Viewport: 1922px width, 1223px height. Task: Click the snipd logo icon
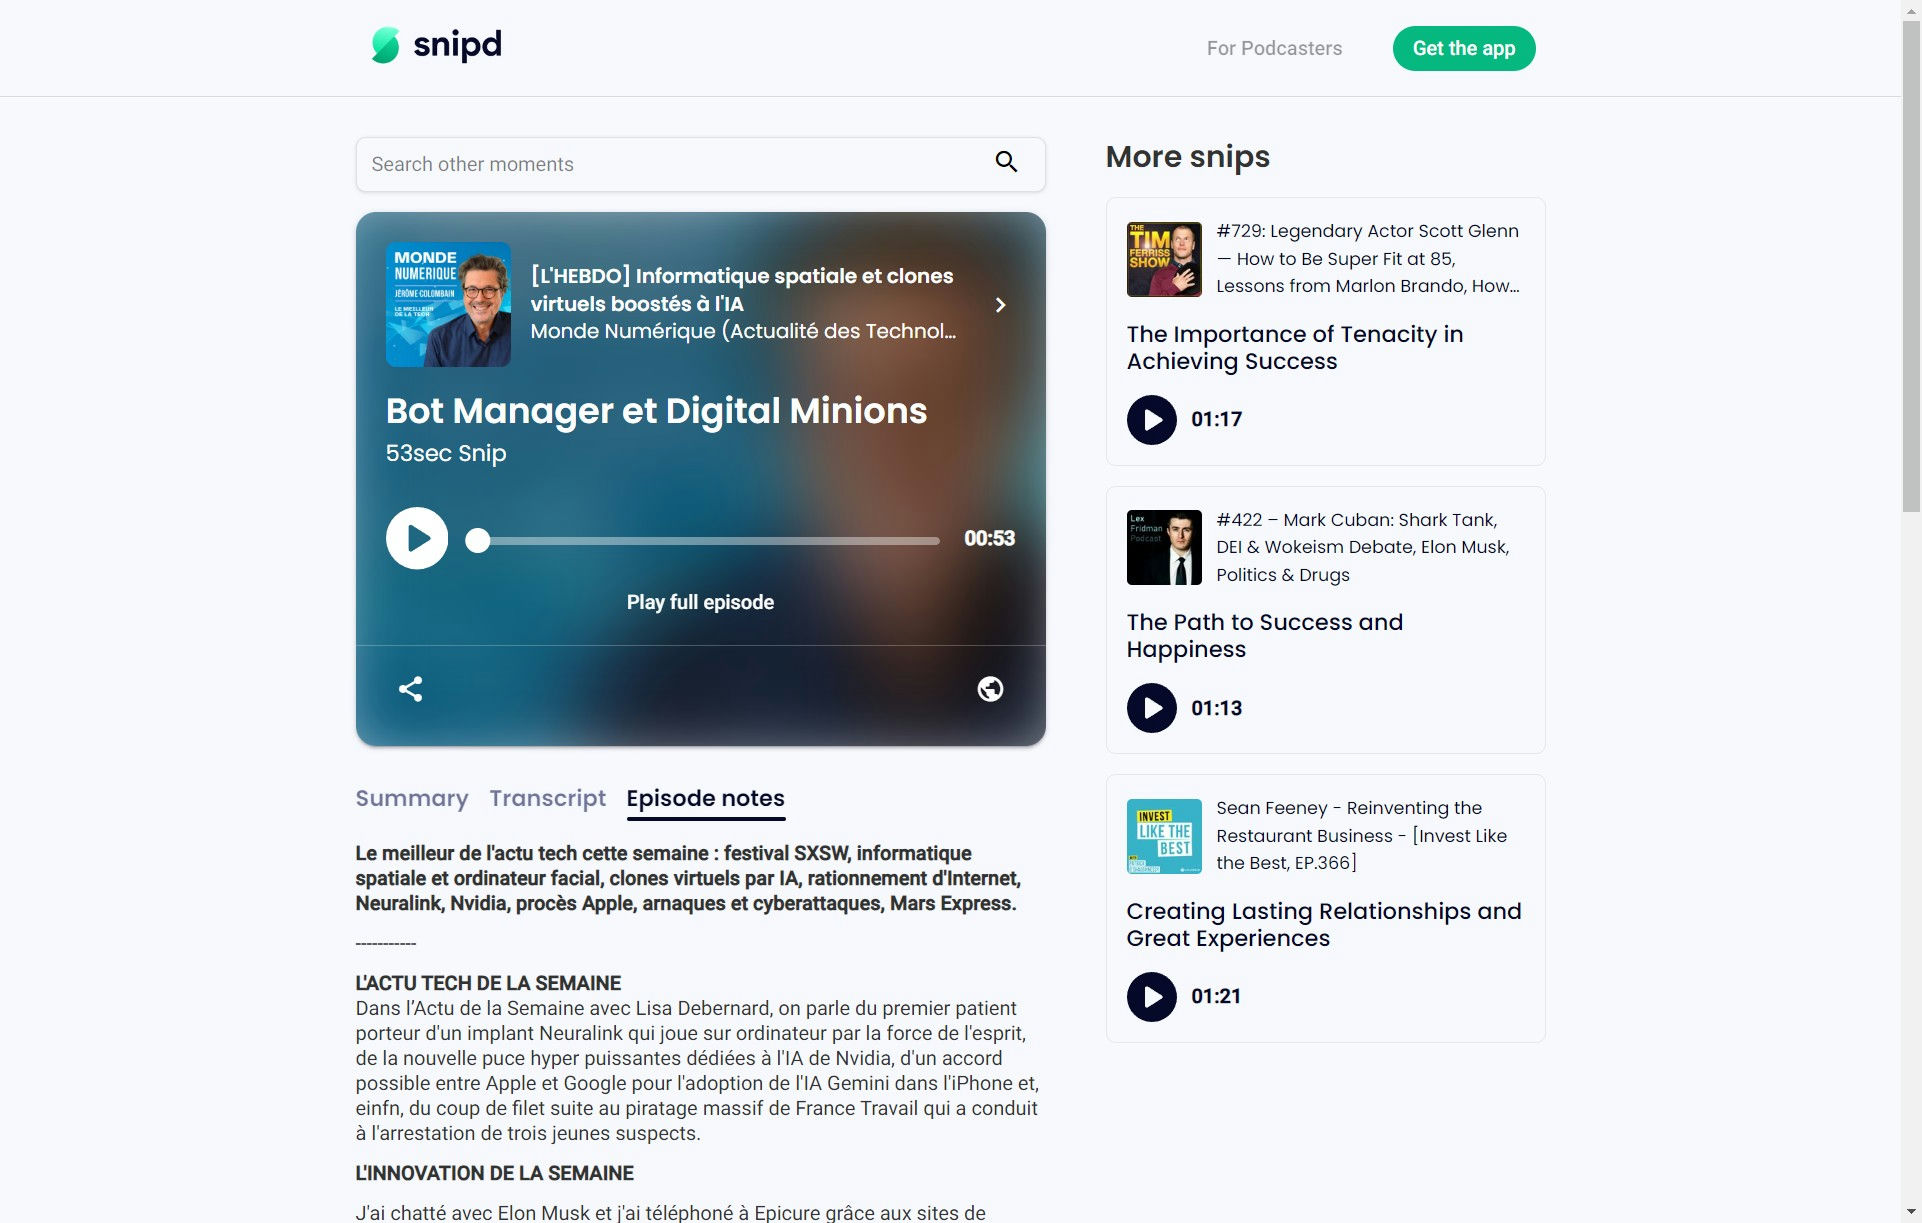click(x=385, y=45)
